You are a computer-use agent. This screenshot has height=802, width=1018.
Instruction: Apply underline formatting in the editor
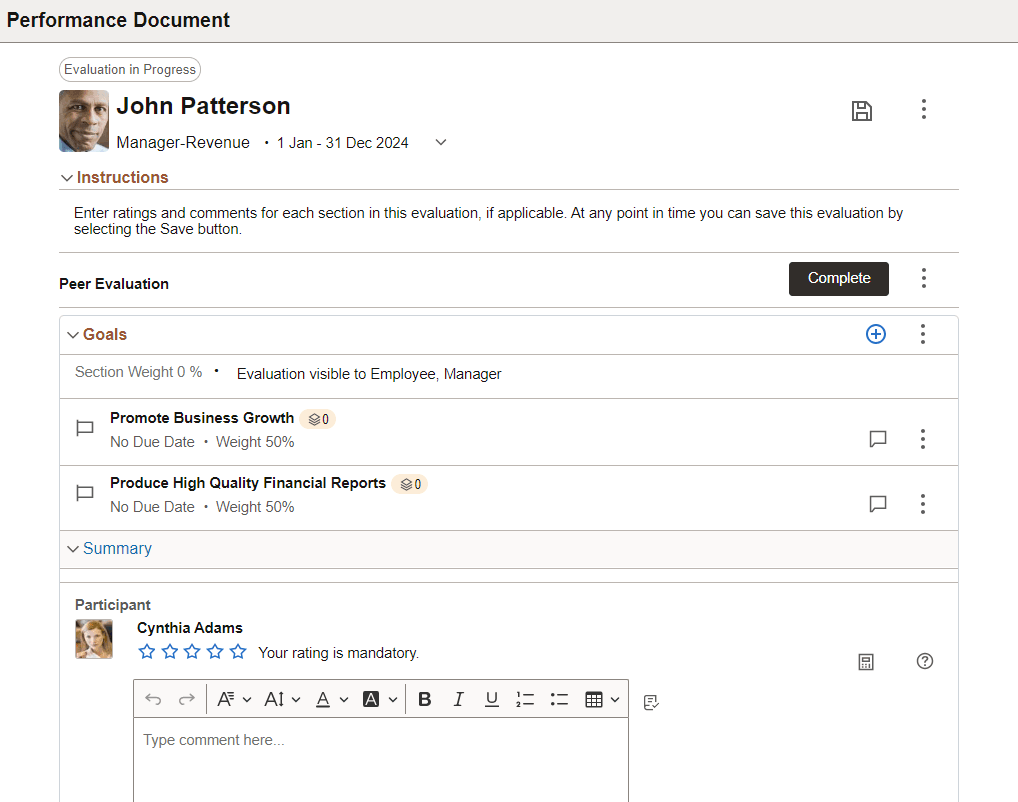(491, 699)
